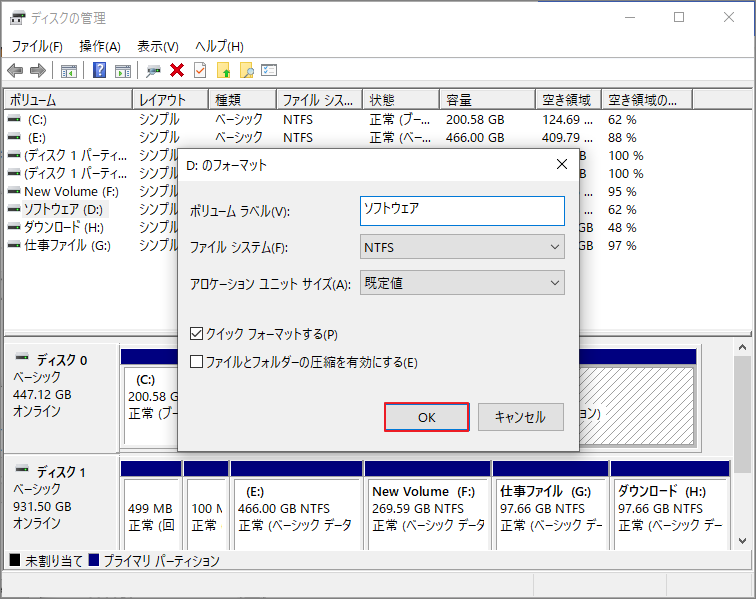This screenshot has width=756, height=599.
Task: Sort by the ボリューム column header
Action: tap(68, 100)
